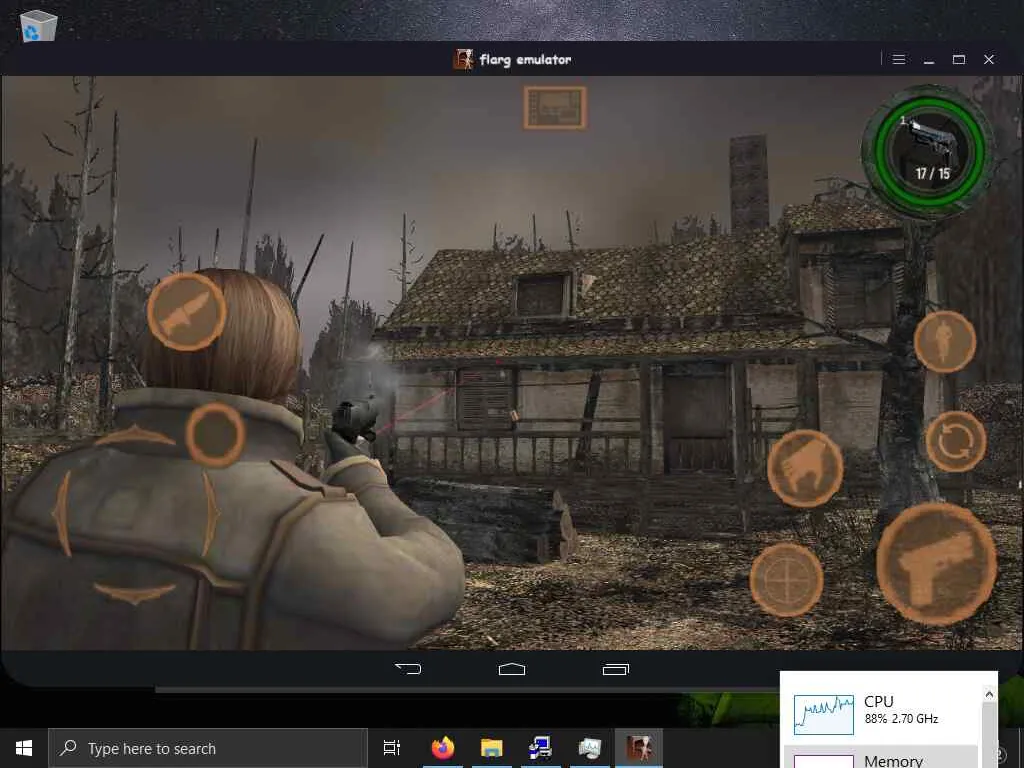Open the inventory case icon at top

(x=555, y=108)
